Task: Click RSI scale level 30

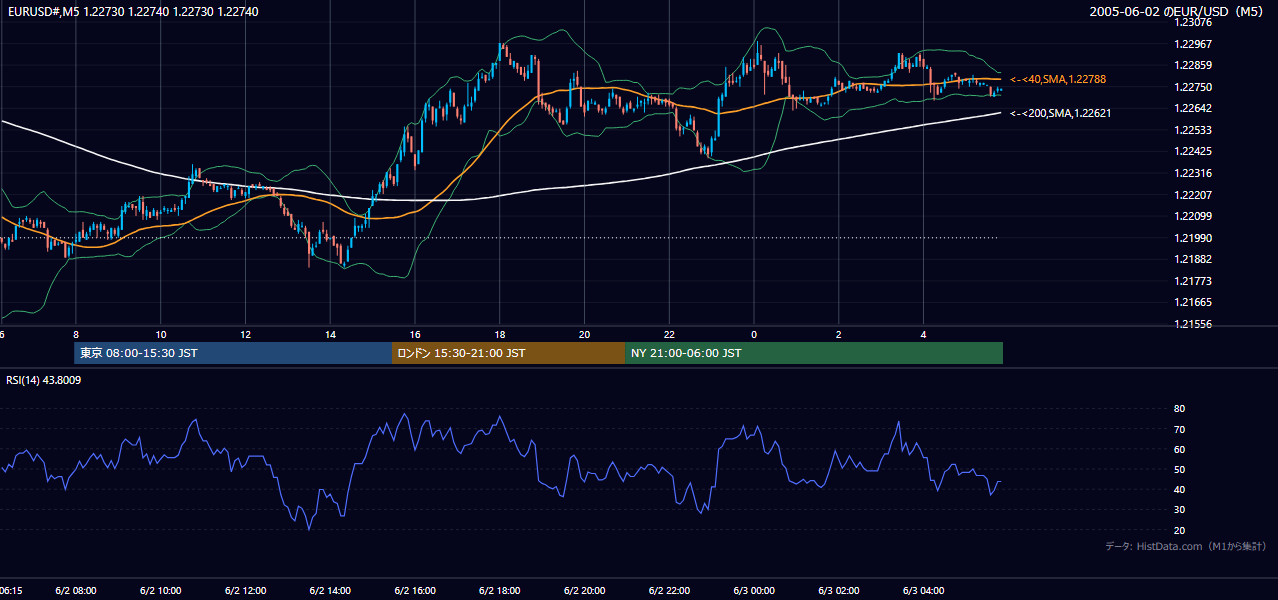Action: pyautogui.click(x=1179, y=510)
